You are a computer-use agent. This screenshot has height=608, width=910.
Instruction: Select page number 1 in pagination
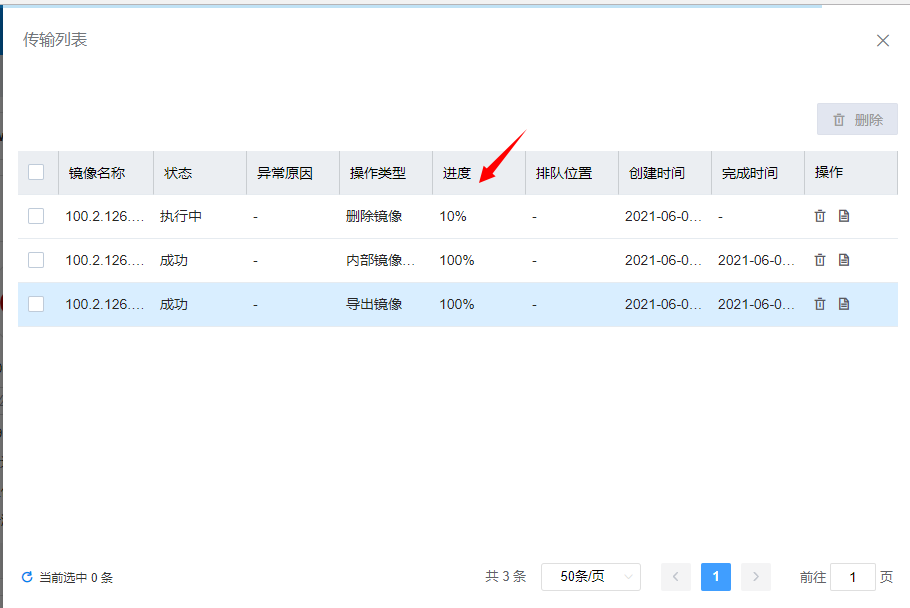point(716,576)
